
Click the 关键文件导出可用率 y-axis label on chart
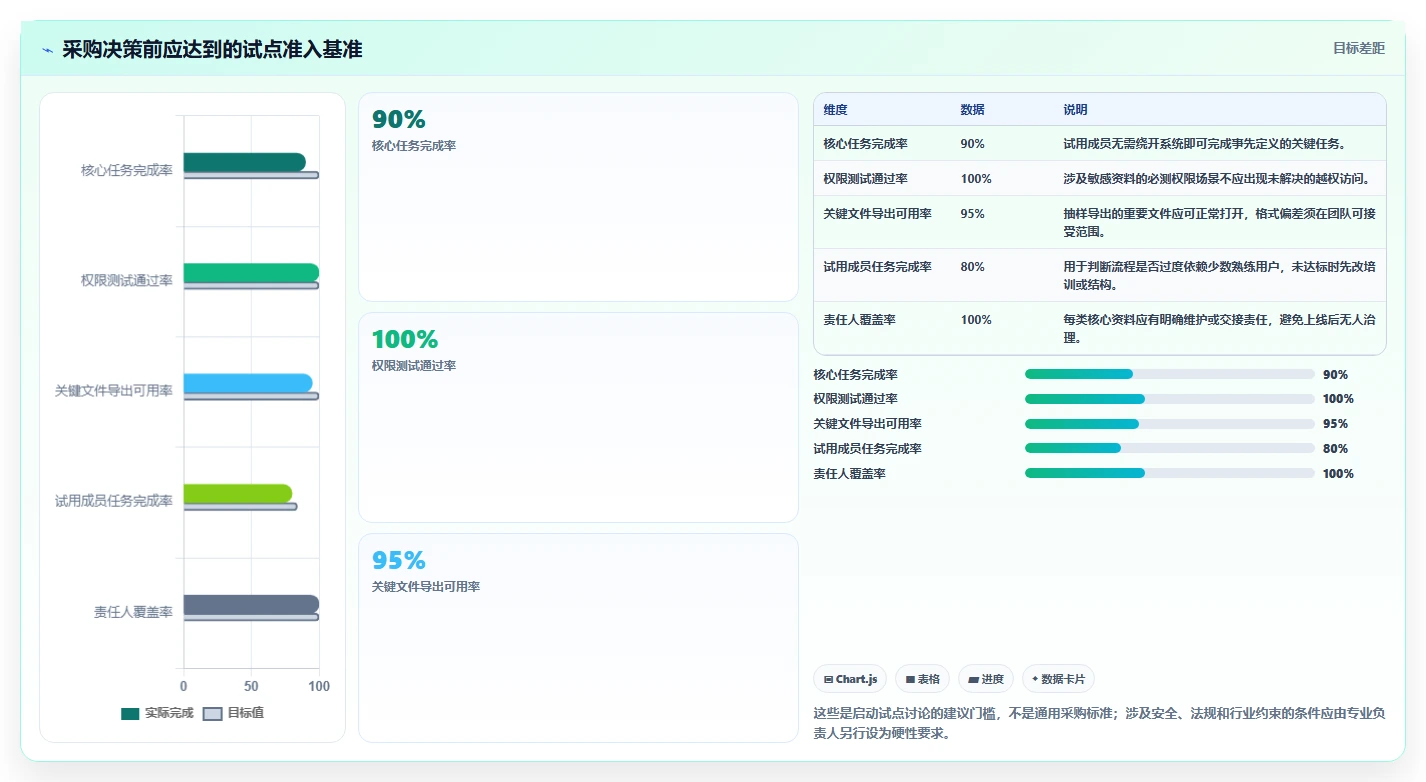(114, 391)
